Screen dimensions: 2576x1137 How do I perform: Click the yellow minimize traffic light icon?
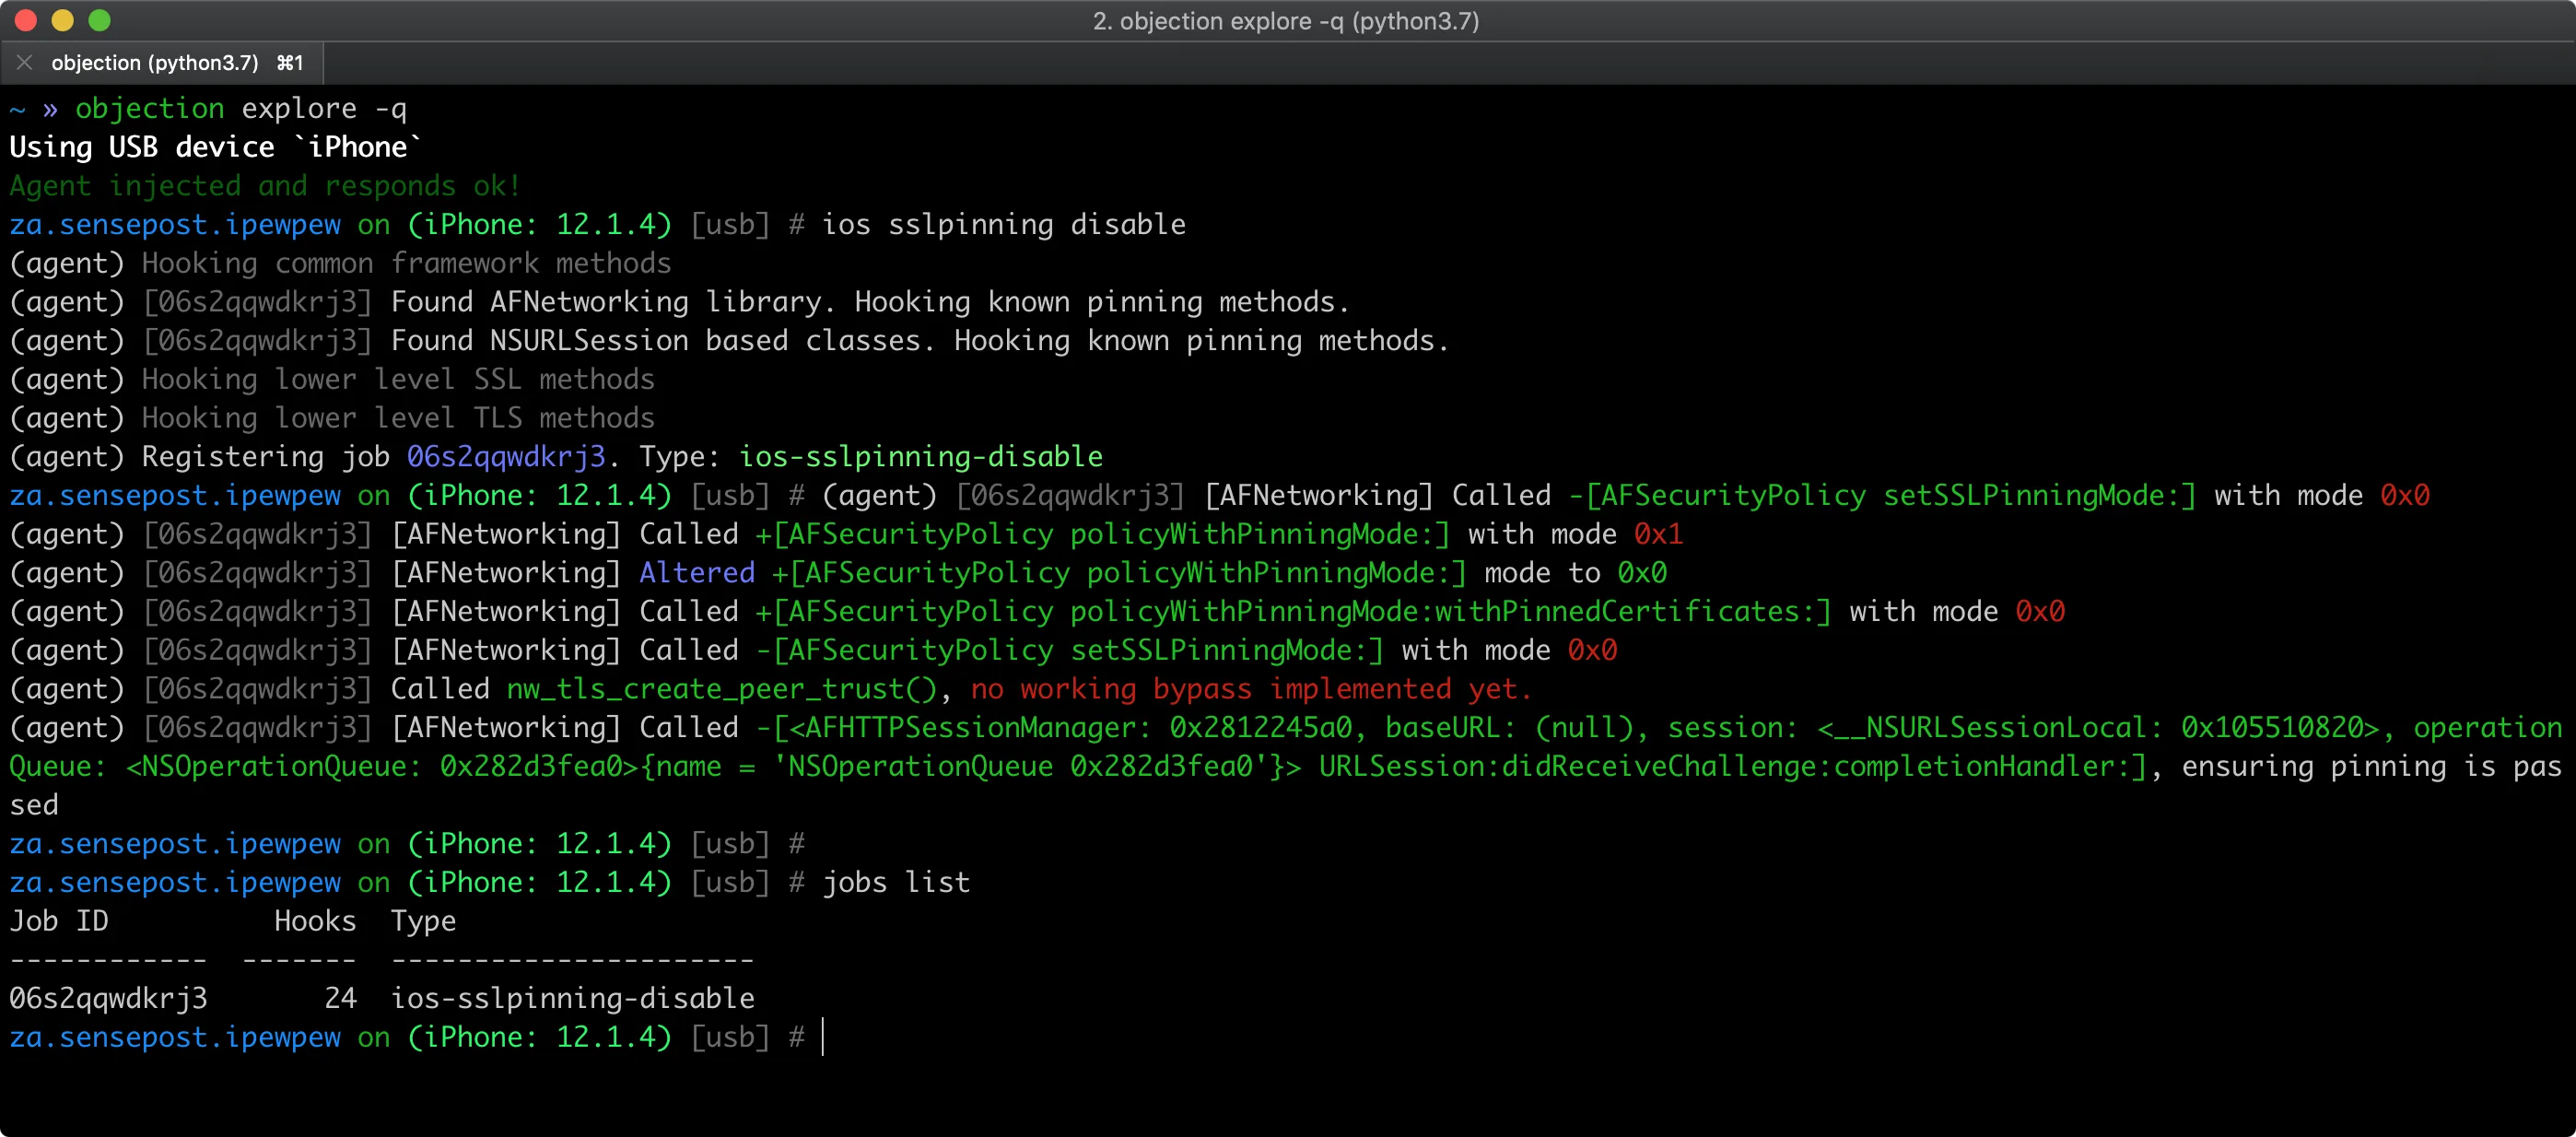64,20
